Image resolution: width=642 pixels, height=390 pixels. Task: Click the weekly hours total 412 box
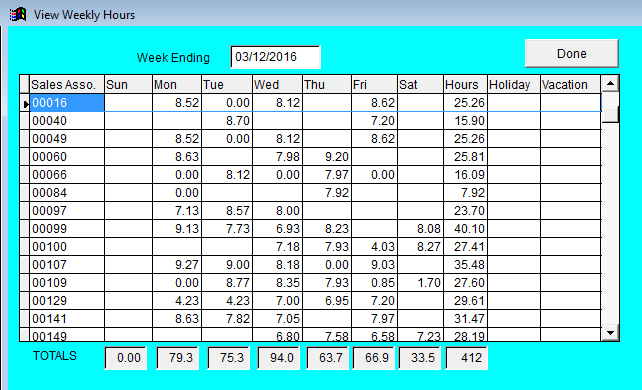tap(467, 358)
